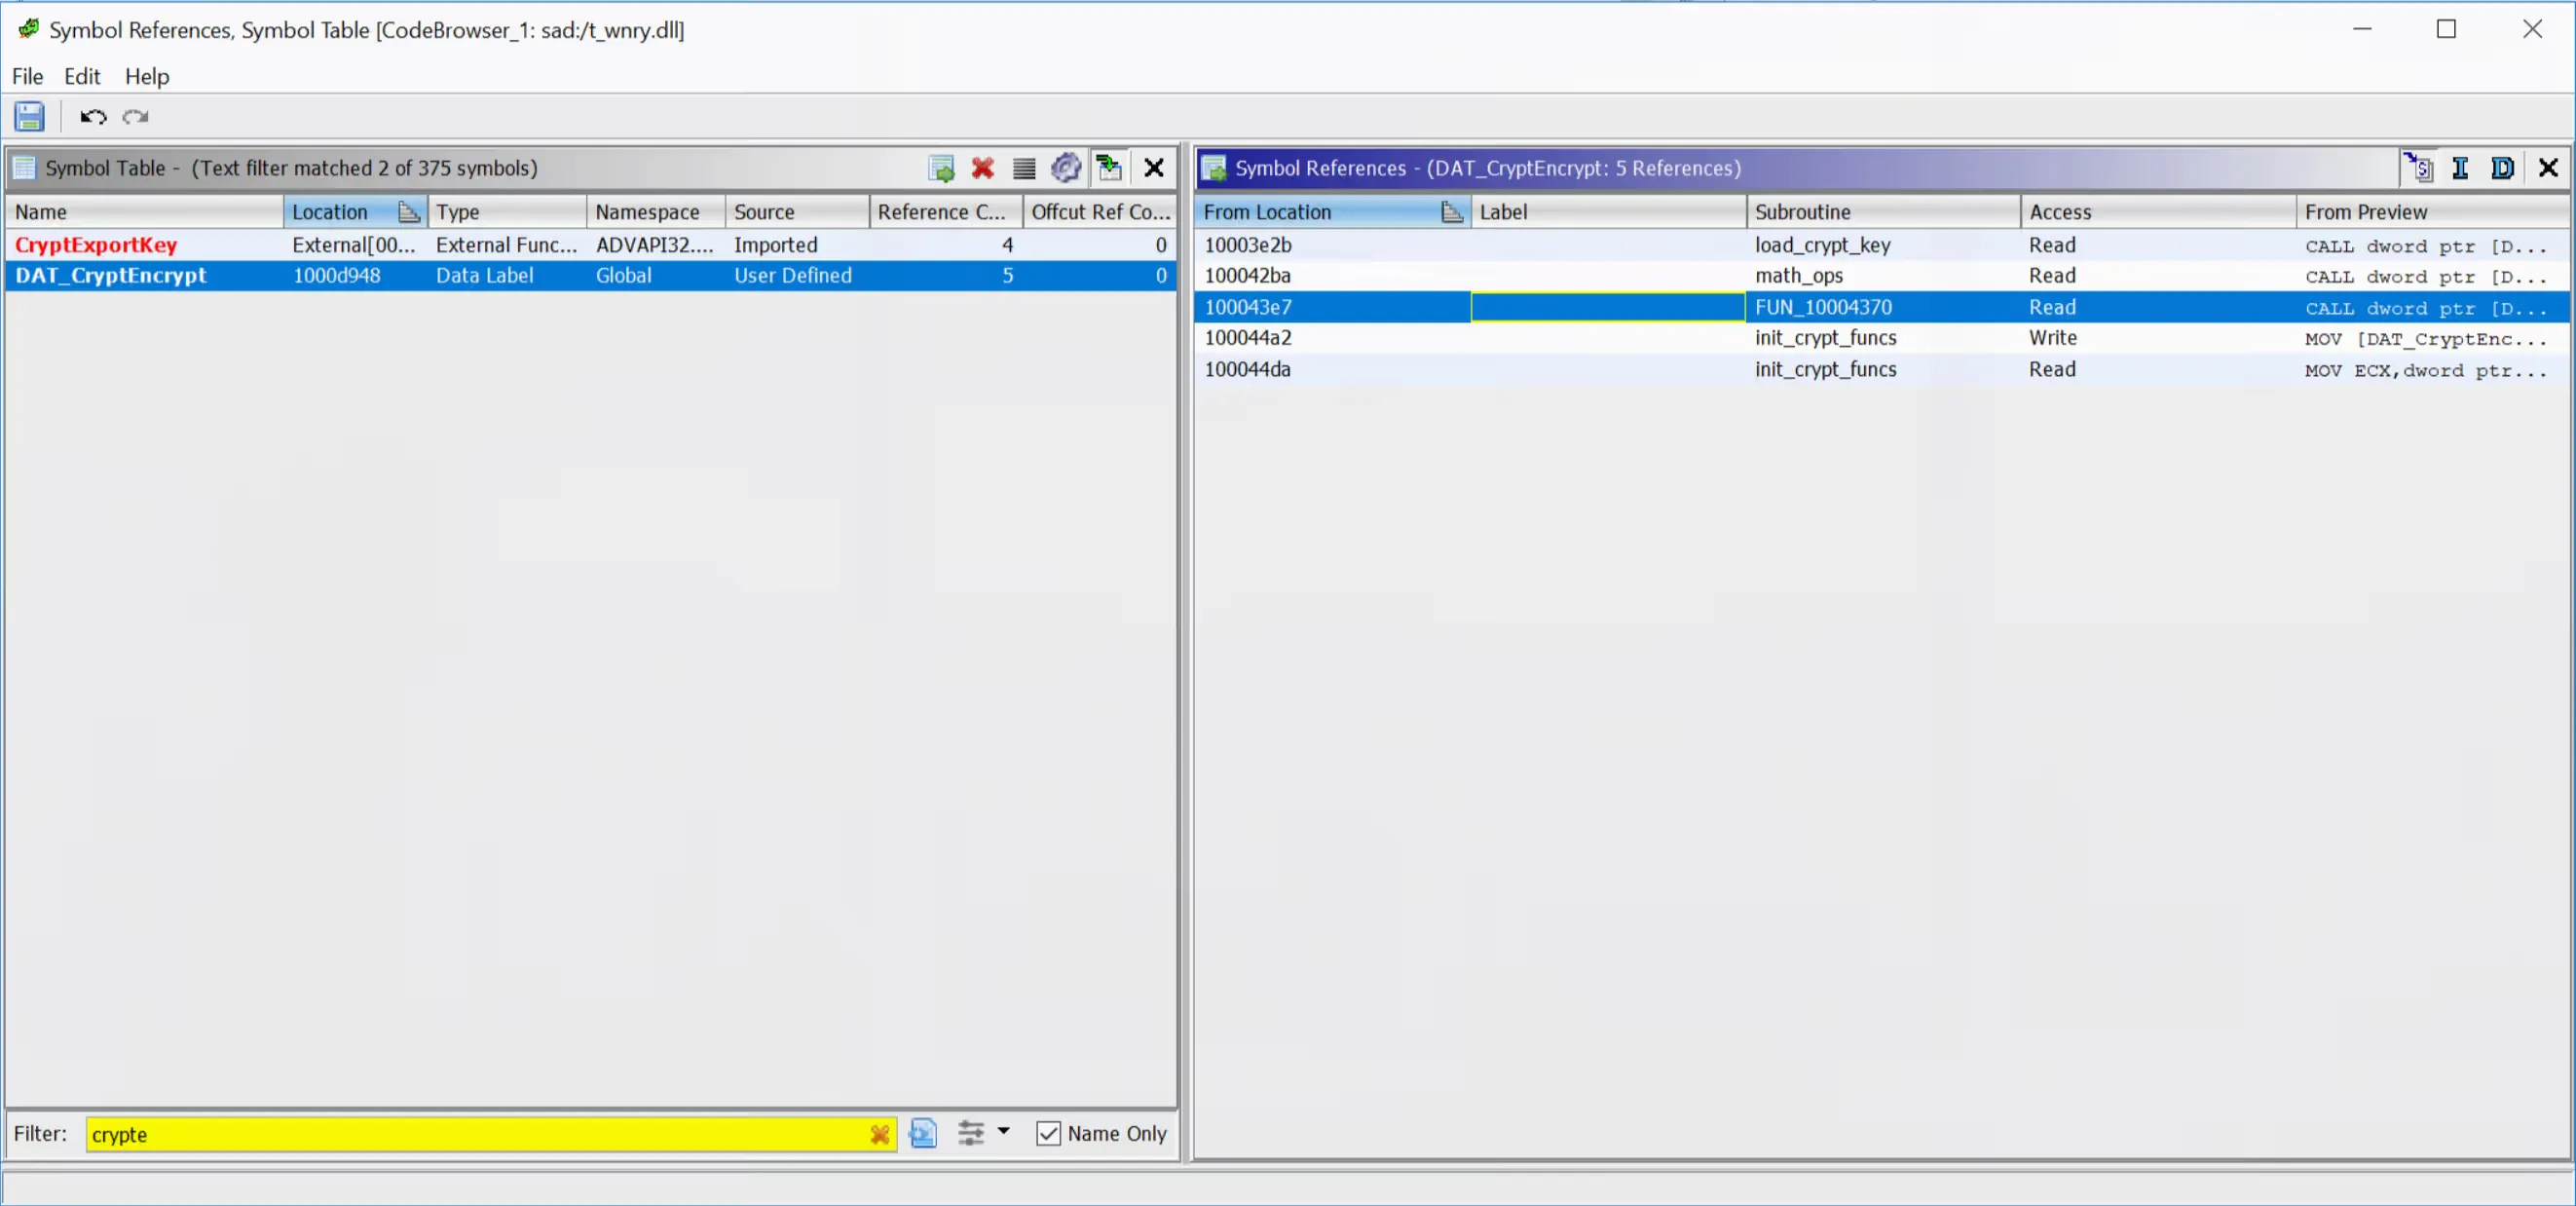Viewport: 2576px width, 1206px height.
Task: Click the S Symbol References toggle icon
Action: 2419,168
